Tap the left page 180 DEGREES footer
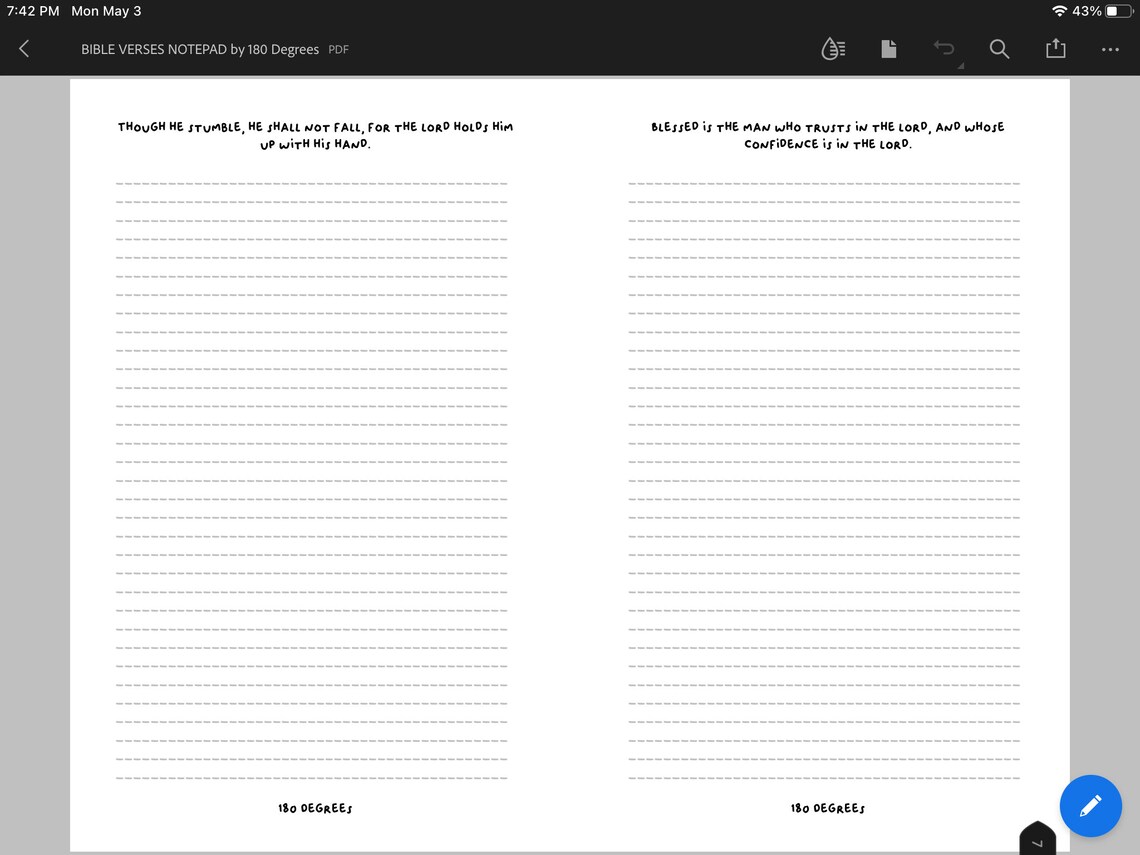The image size is (1140, 855). (315, 808)
